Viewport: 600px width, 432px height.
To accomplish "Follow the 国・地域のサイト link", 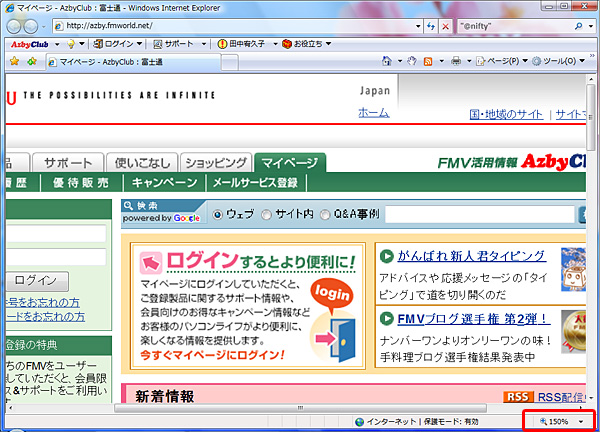I will tap(506, 114).
